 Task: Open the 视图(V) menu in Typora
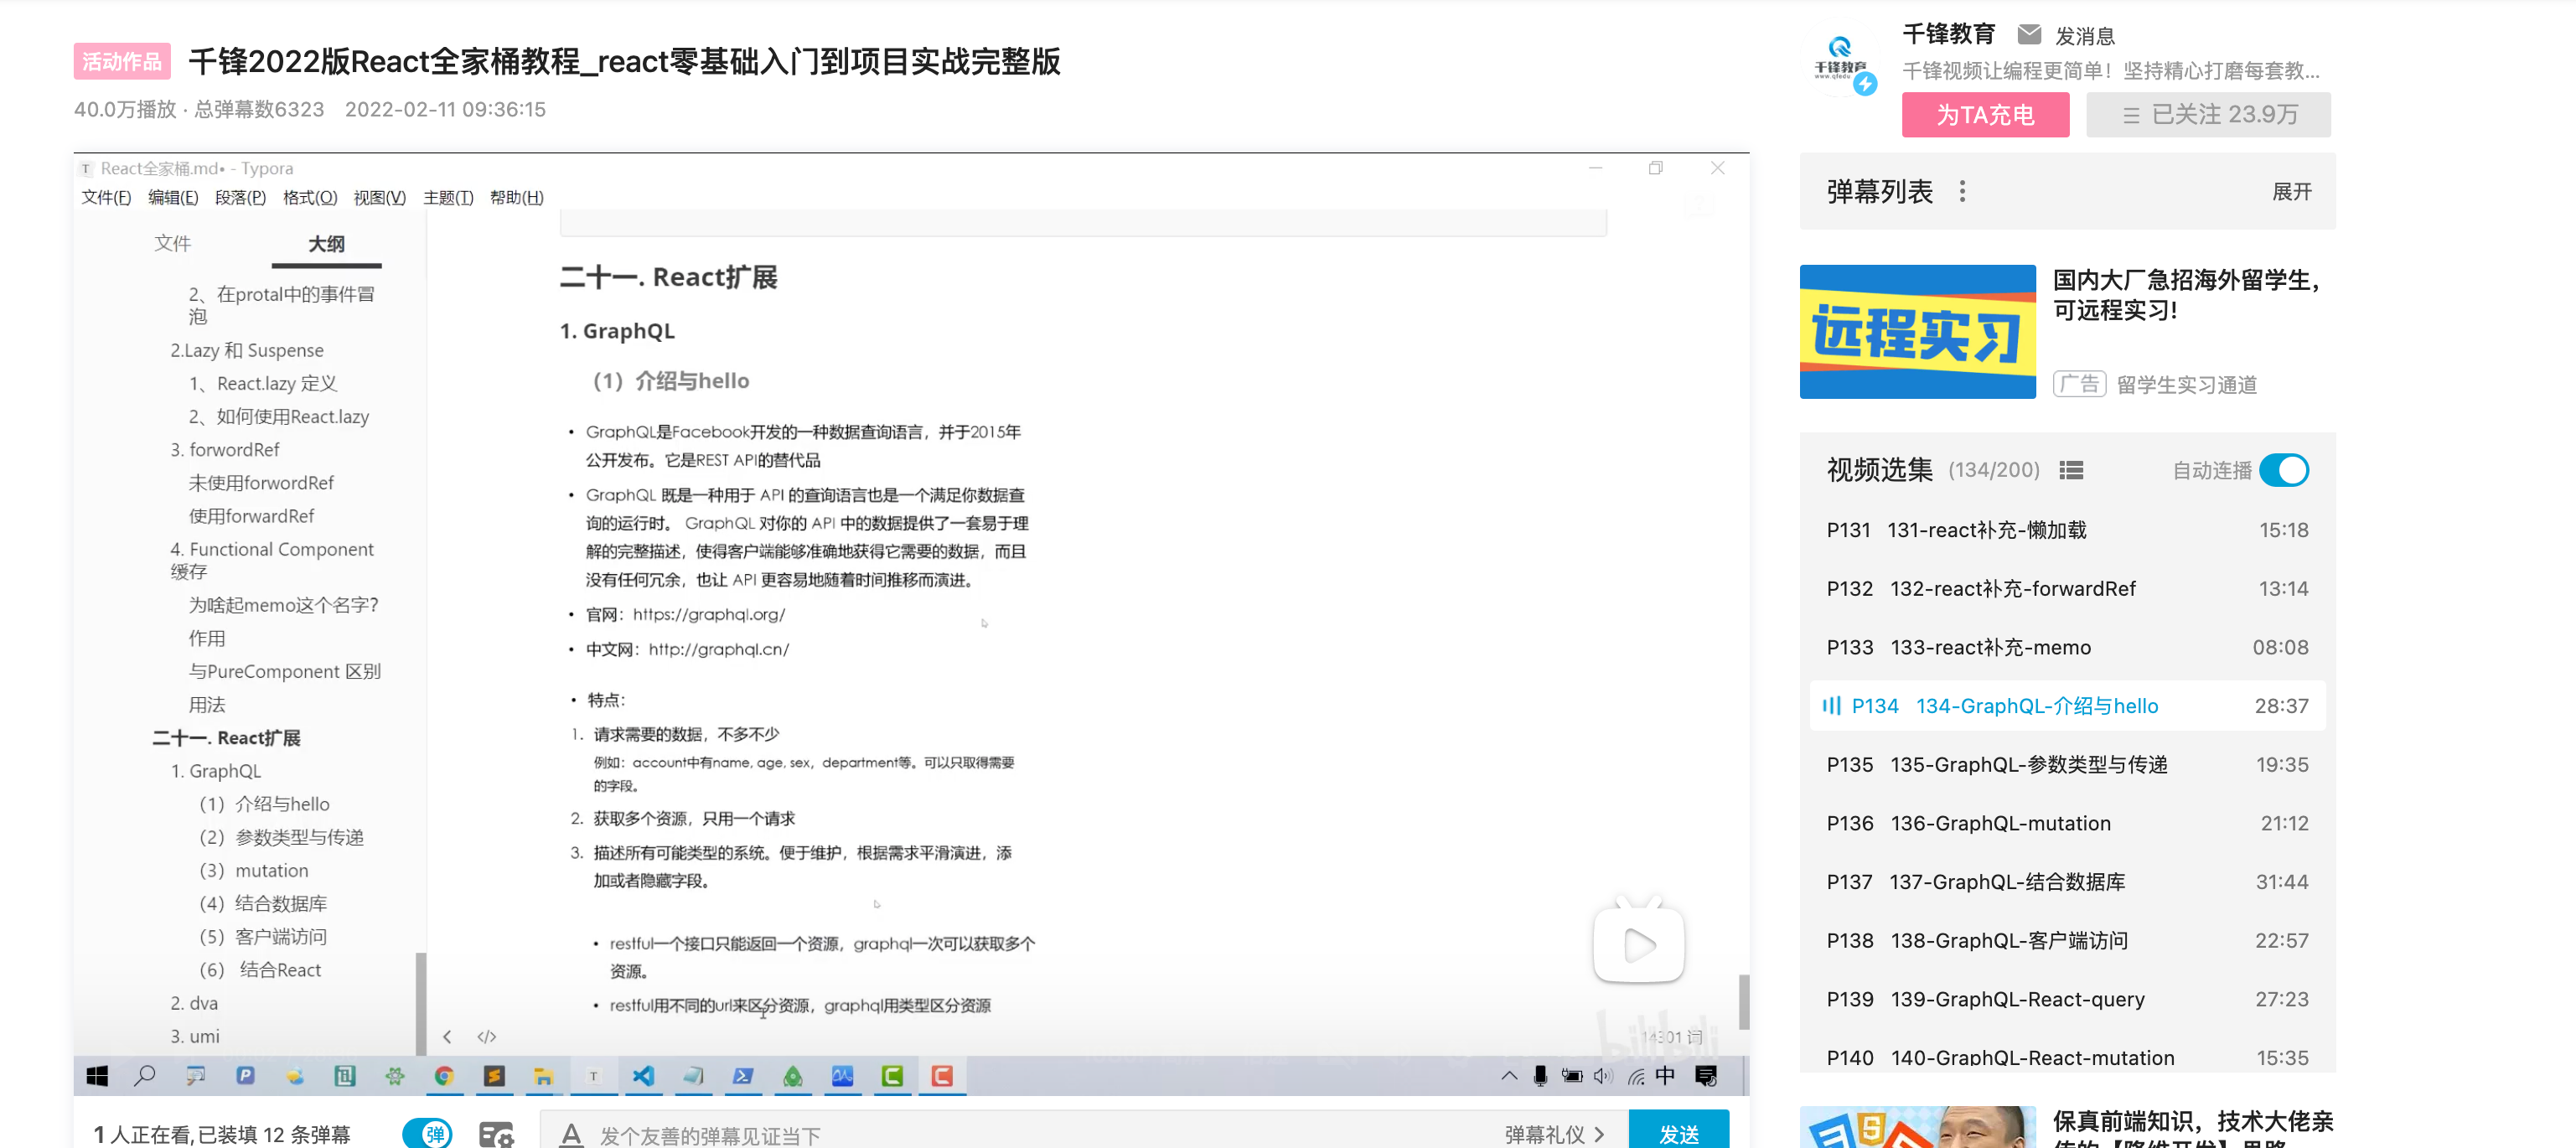(x=379, y=197)
